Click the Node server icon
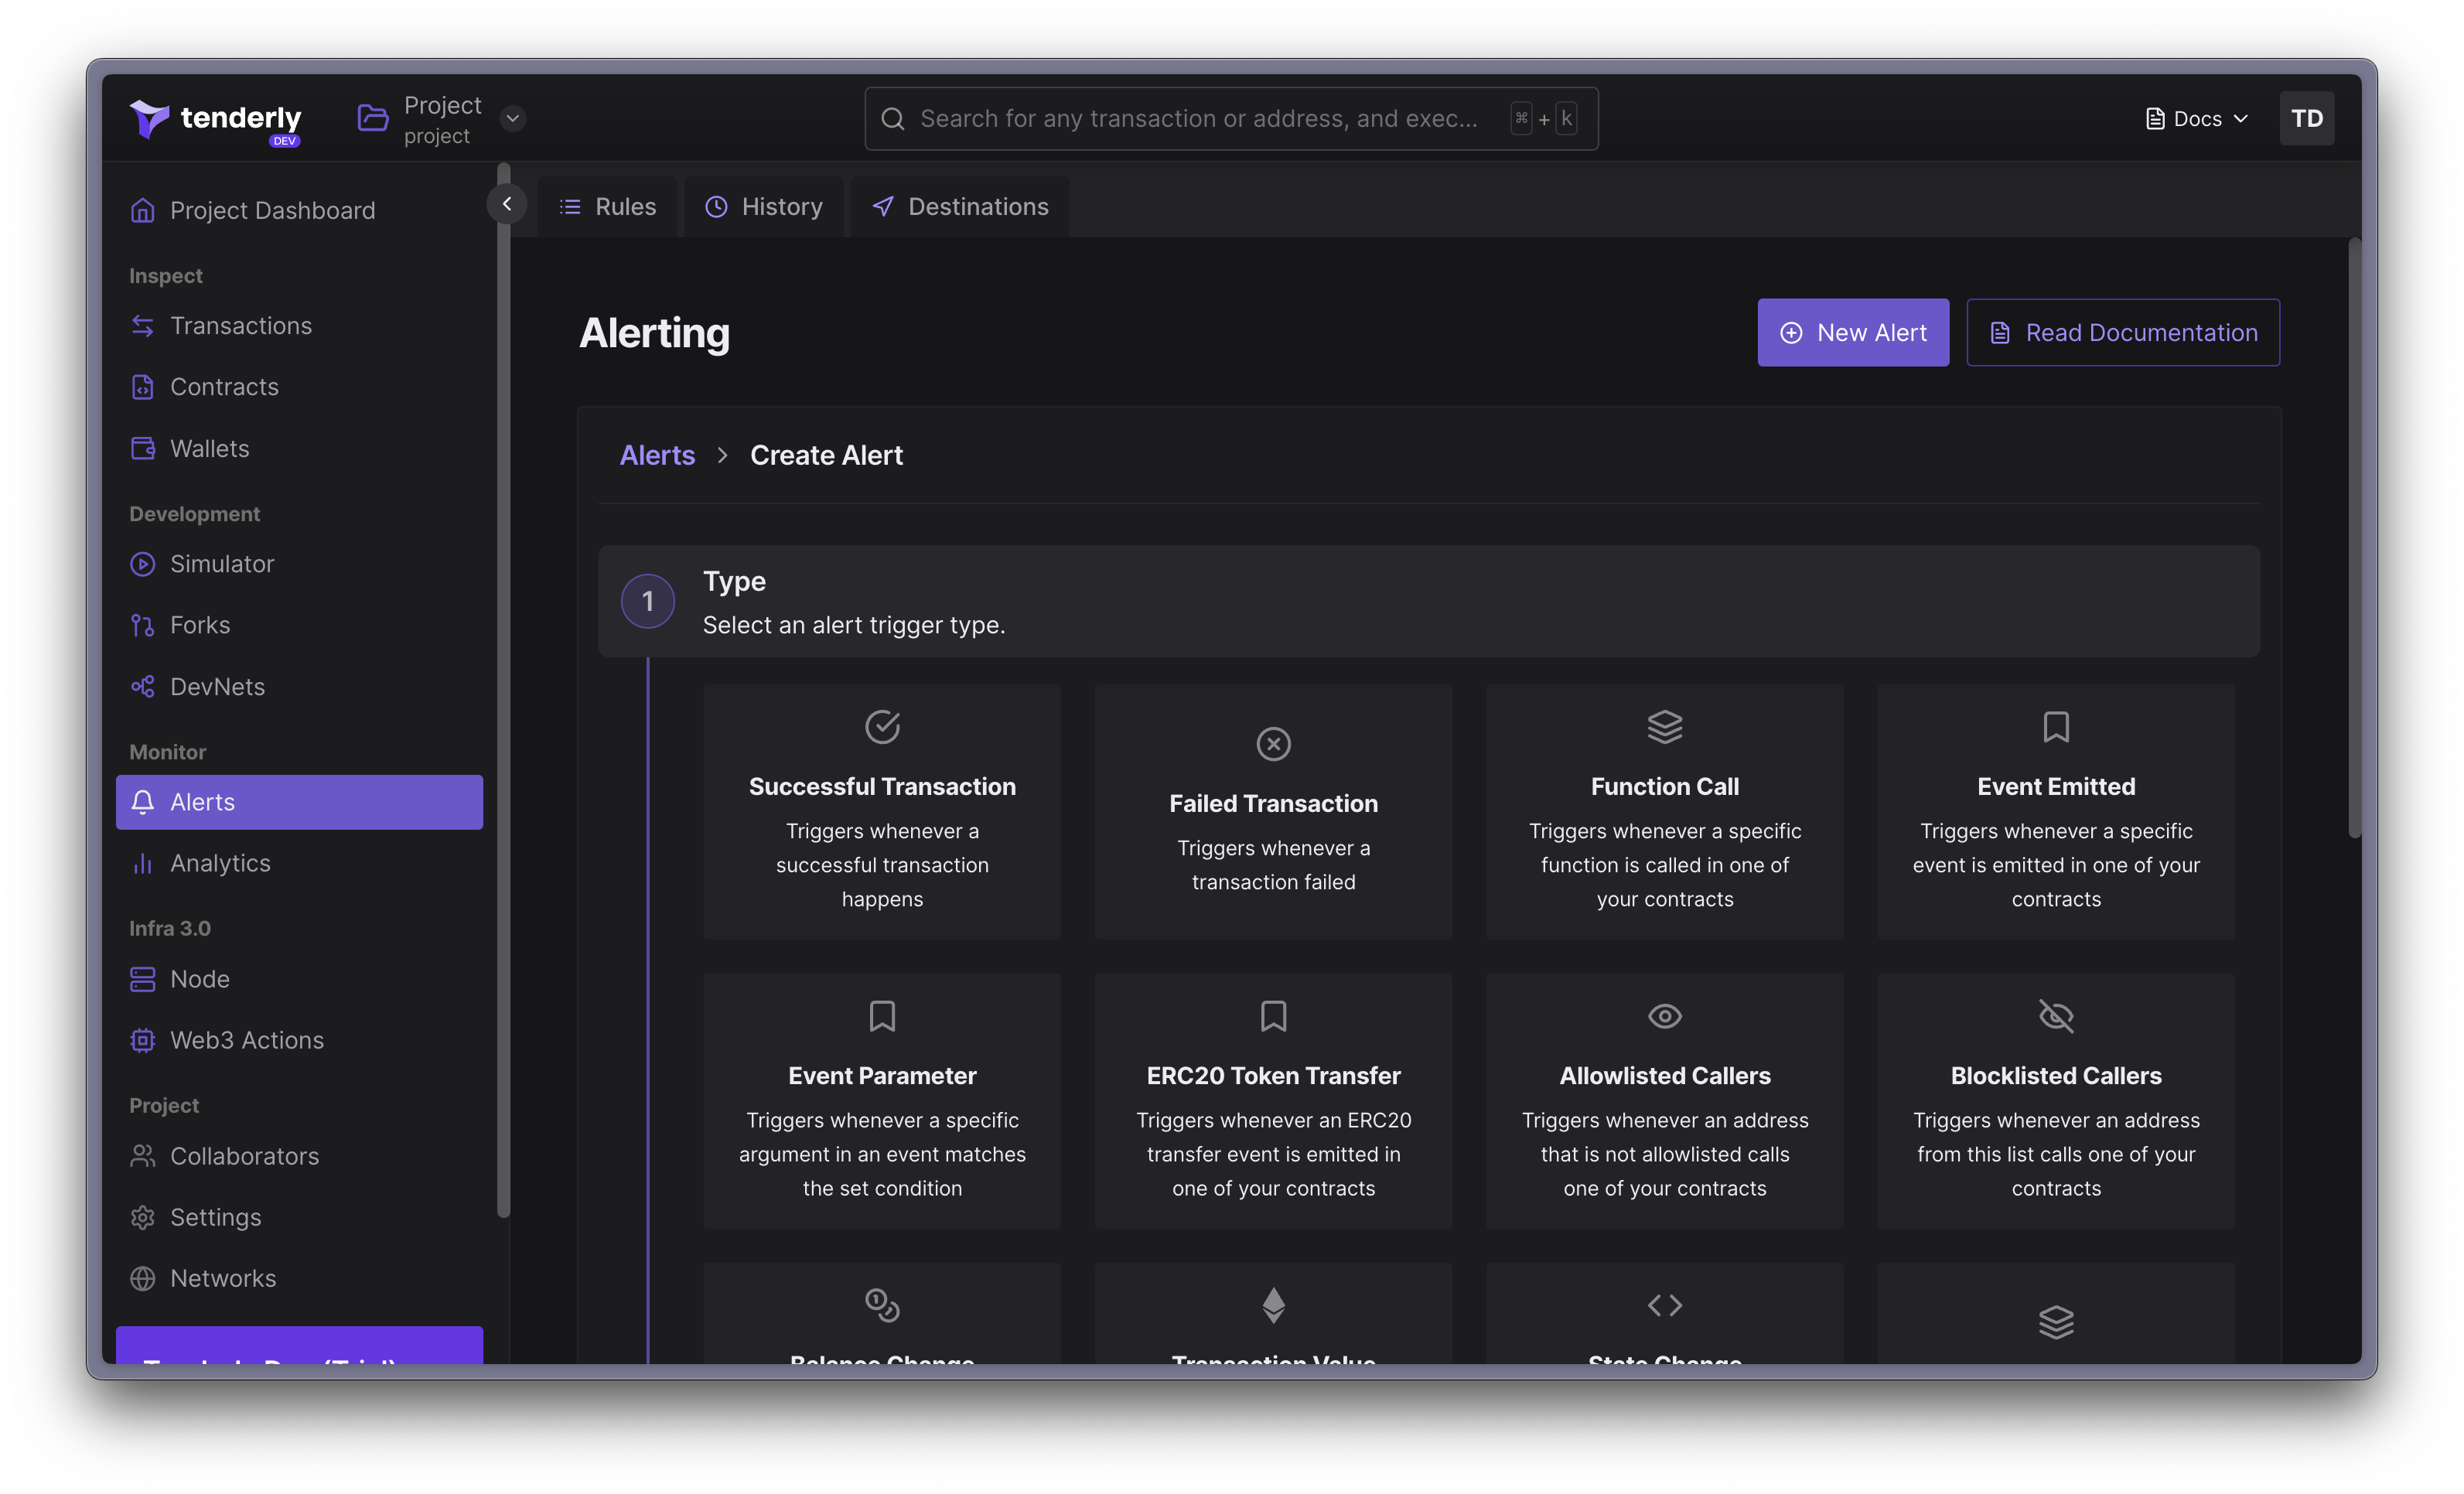2464x1494 pixels. [143, 979]
